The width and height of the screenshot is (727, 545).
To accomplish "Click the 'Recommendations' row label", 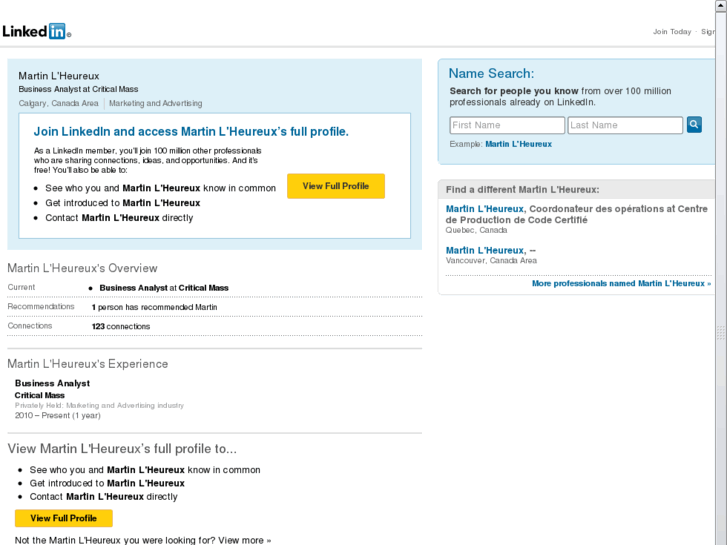I will 41,307.
